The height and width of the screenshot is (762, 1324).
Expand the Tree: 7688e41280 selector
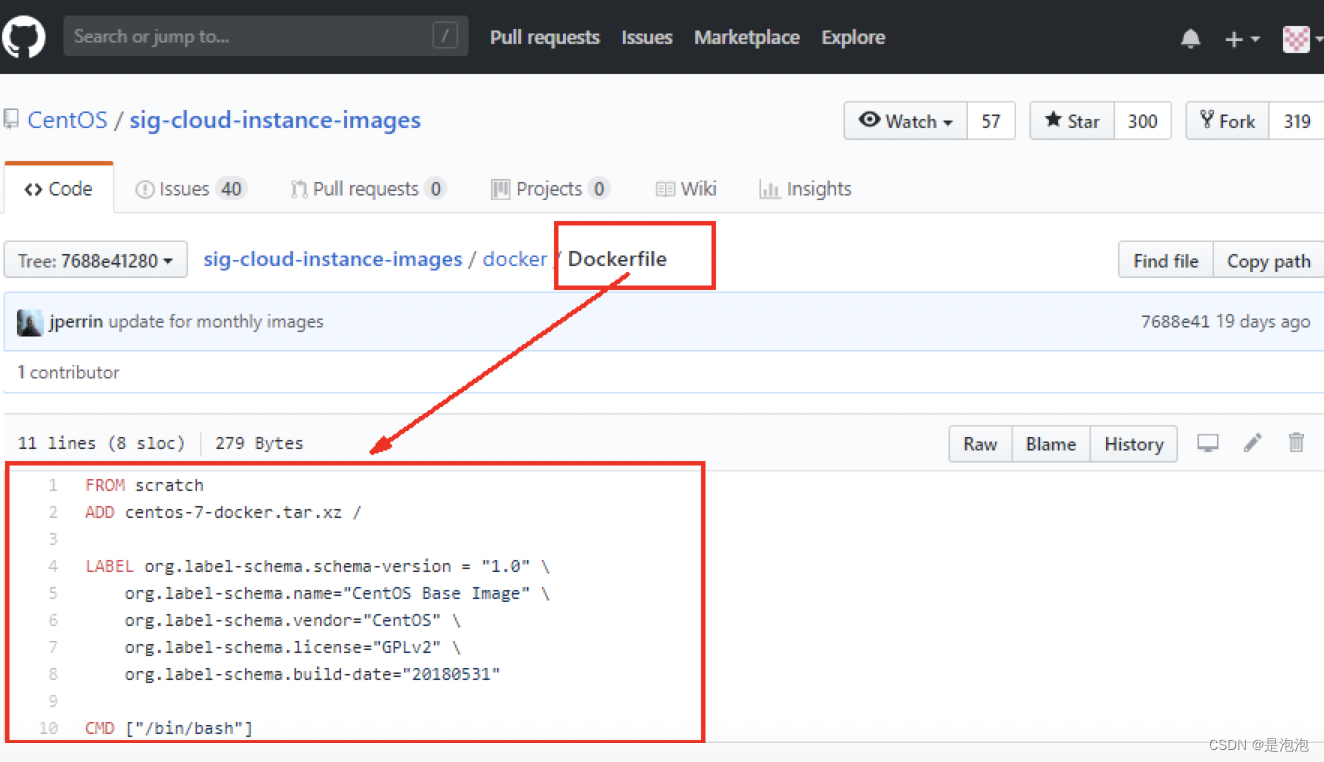click(x=96, y=261)
